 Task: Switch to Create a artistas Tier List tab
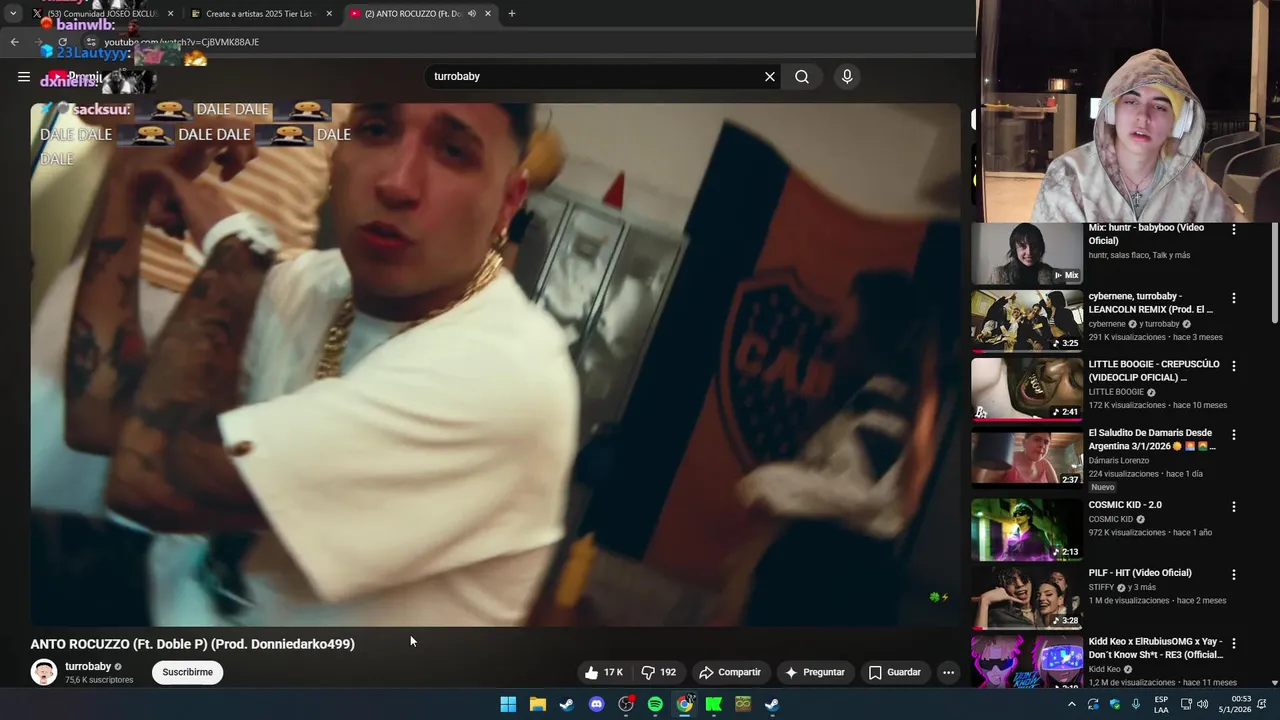tap(262, 14)
